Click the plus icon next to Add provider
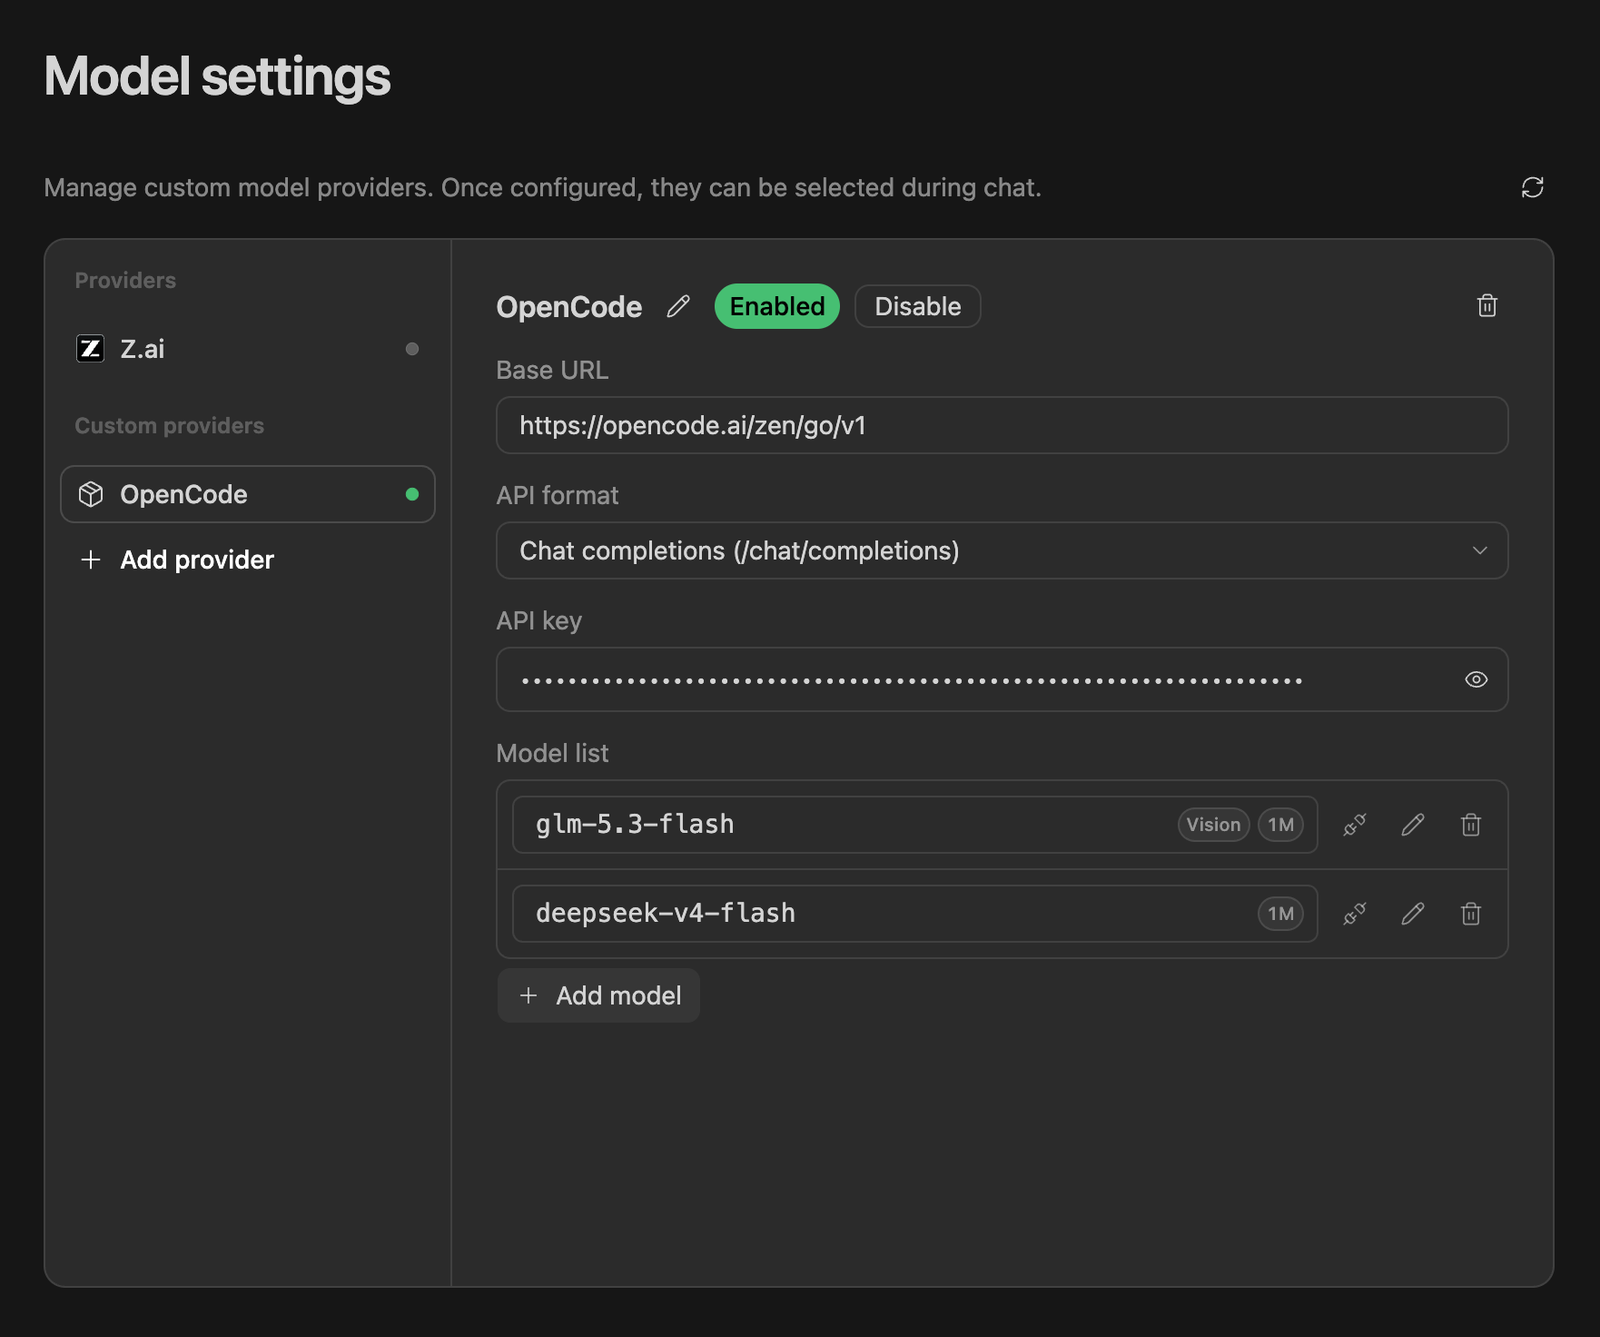 pyautogui.click(x=91, y=560)
